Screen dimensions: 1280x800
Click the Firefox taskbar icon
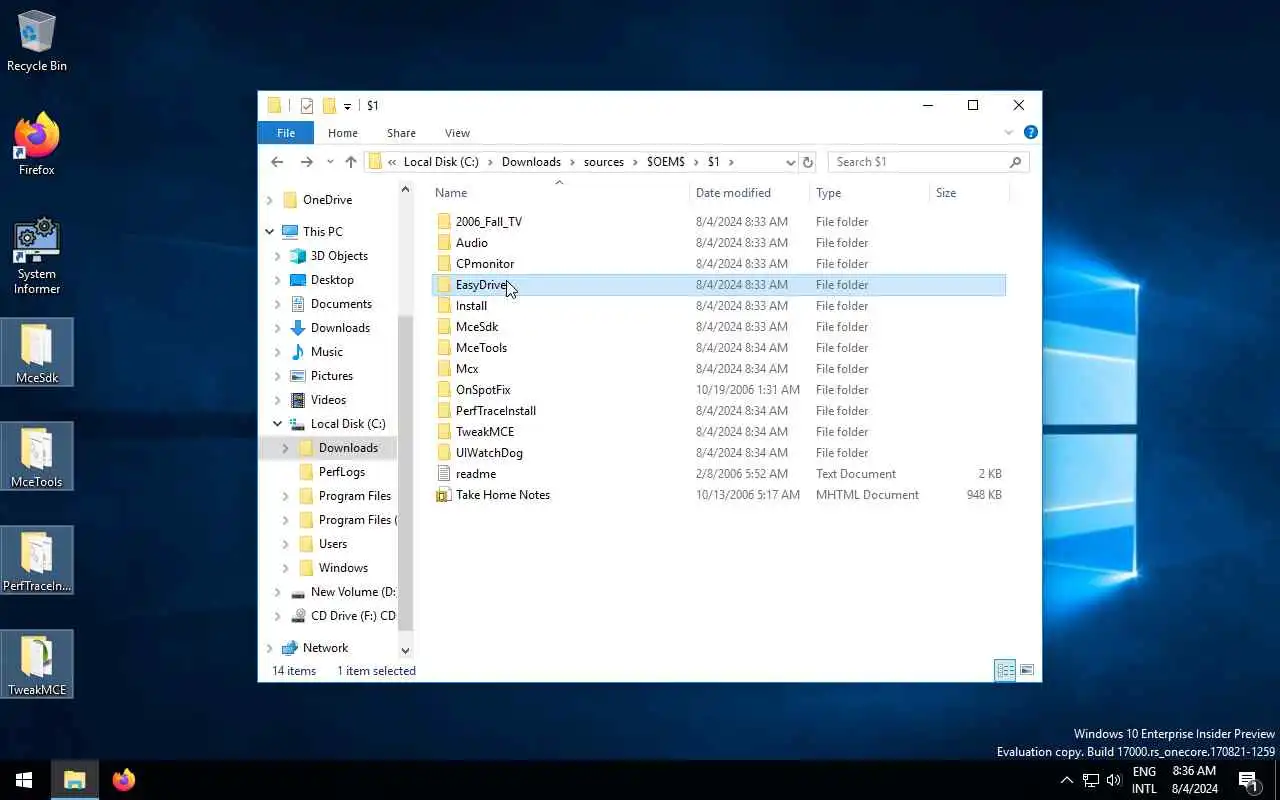tap(123, 780)
